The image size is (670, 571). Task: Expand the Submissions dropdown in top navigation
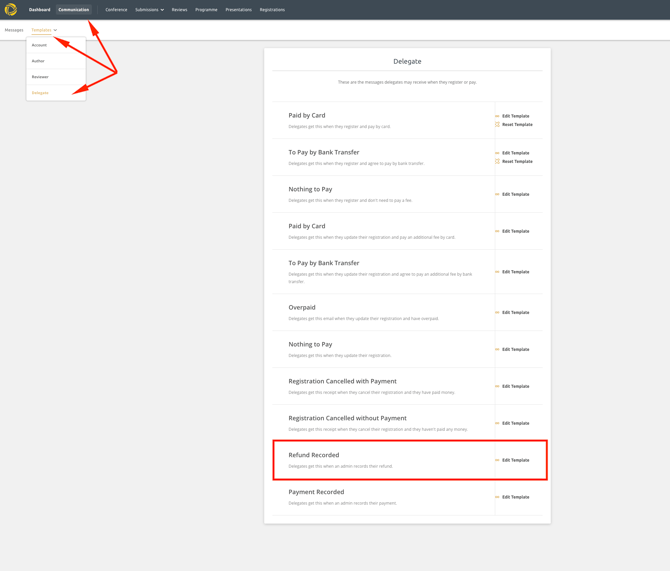click(x=149, y=10)
